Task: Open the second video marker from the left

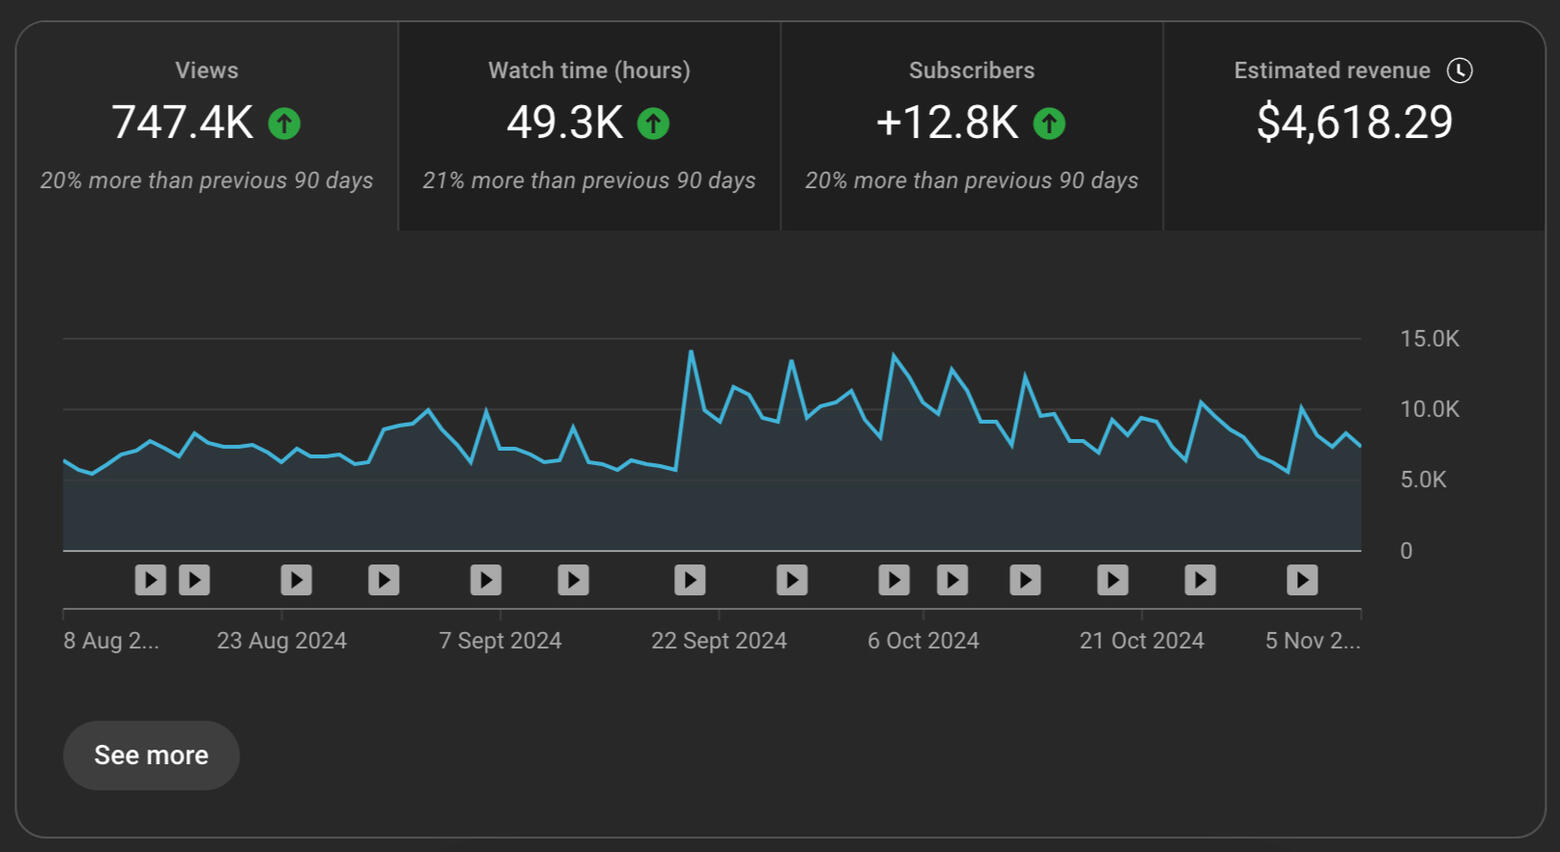Action: 194,580
